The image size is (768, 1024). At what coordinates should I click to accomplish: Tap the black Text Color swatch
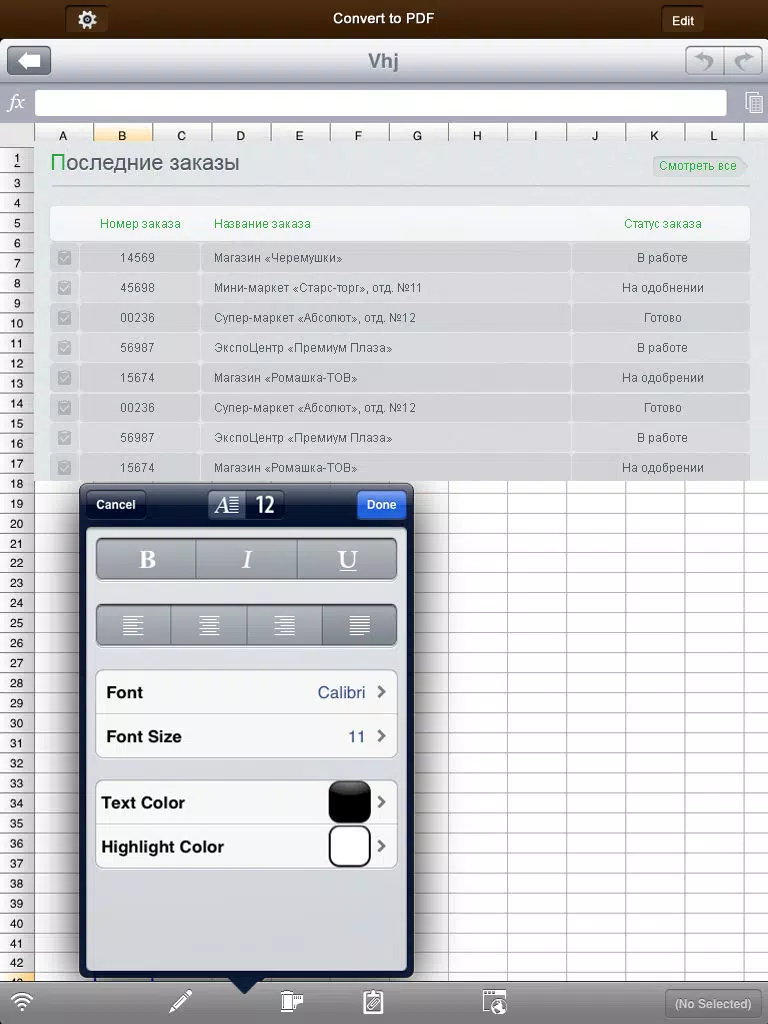coord(349,802)
